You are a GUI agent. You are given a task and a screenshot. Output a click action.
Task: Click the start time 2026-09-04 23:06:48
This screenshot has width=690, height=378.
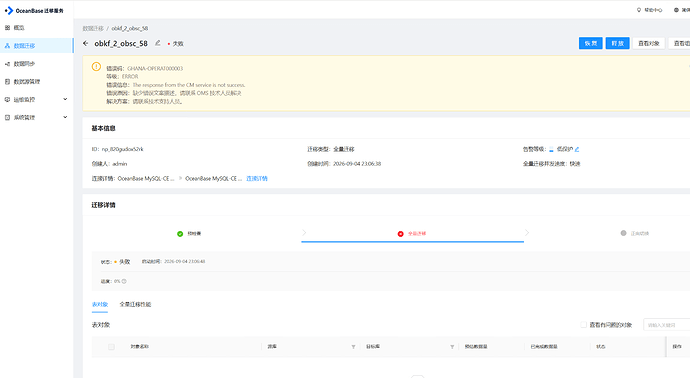pos(184,261)
